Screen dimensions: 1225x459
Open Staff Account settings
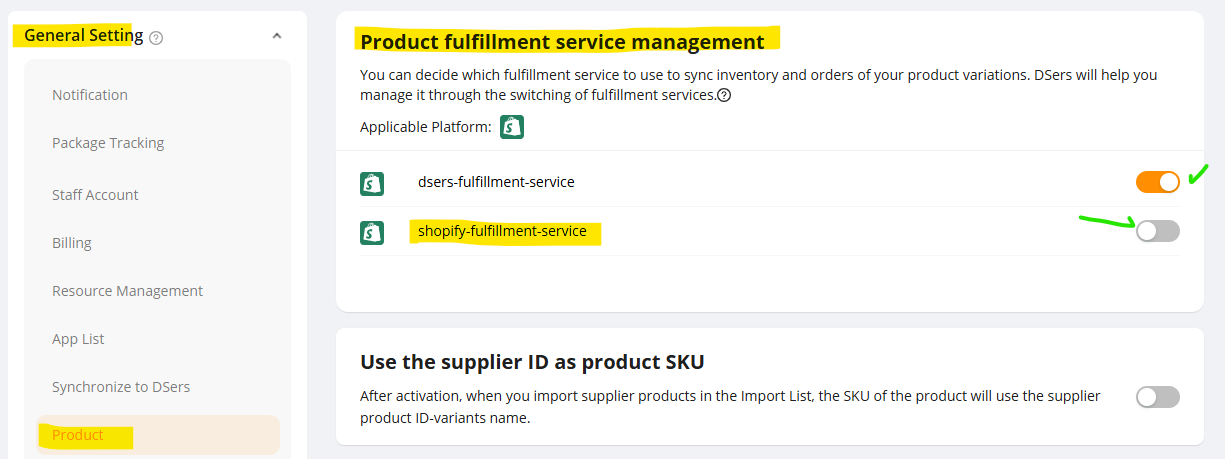pos(95,195)
